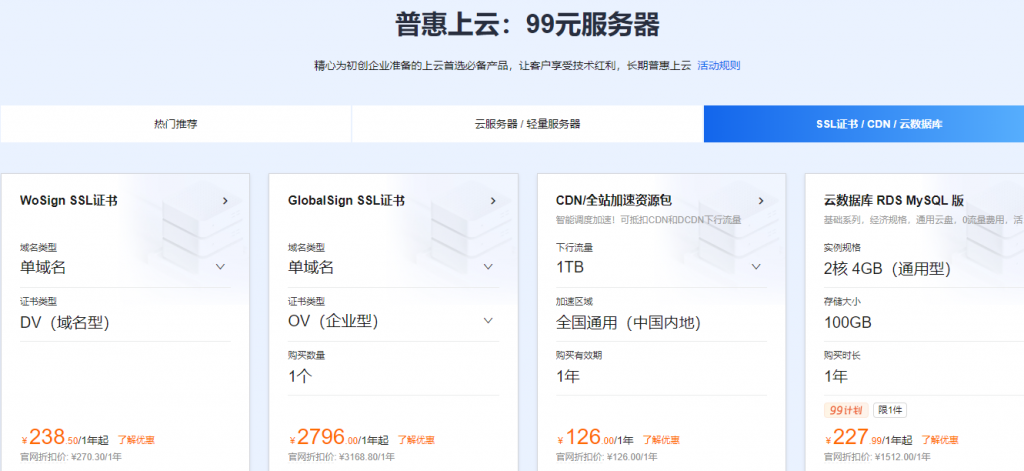Viewport: 1024px width, 471px height.
Task: Select the SSL证书 / CDN / 云数据库 tab
Action: [x=863, y=123]
